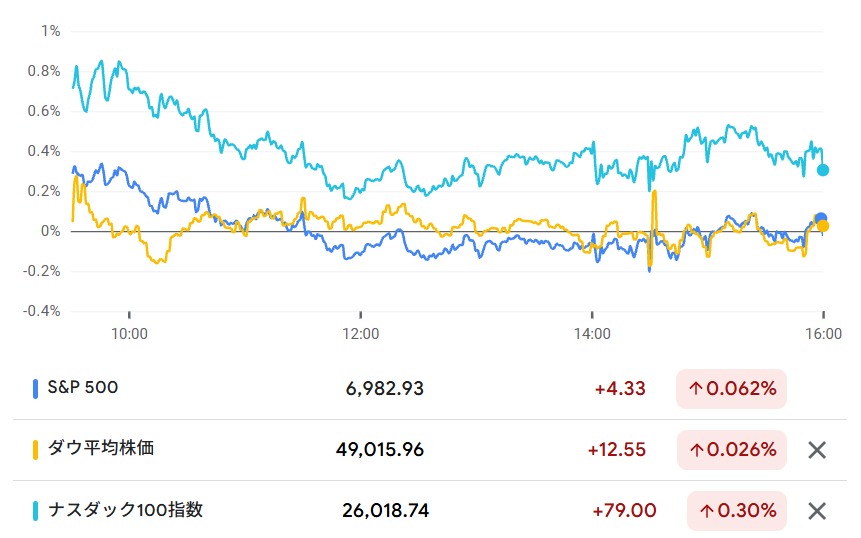Click the Dow change value +12.55

616,450
